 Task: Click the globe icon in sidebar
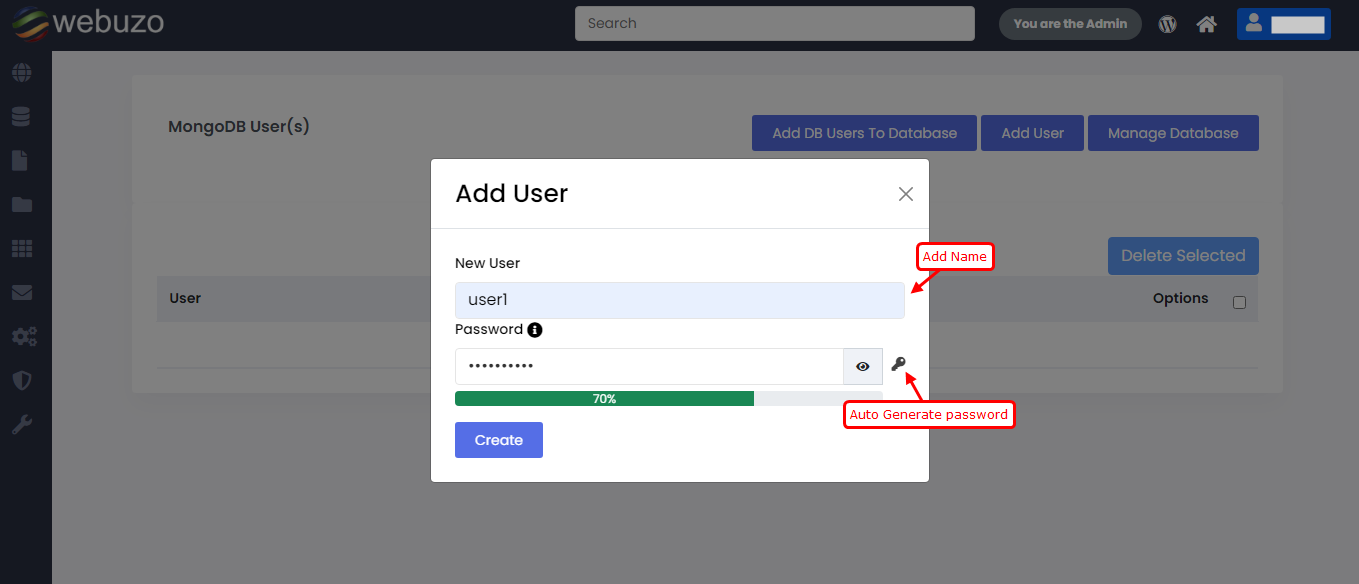pos(21,73)
